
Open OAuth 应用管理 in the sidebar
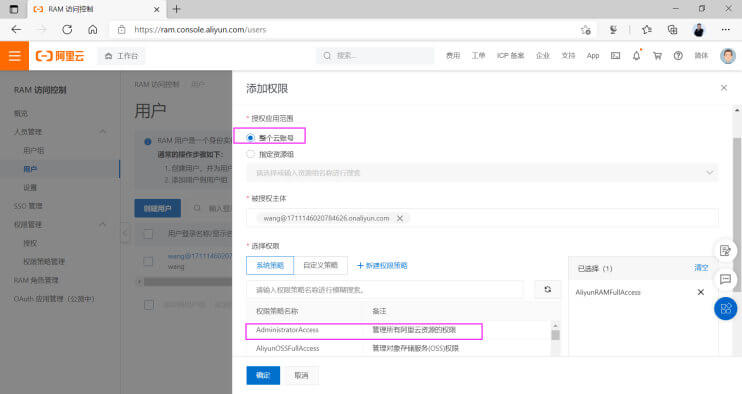(54, 299)
